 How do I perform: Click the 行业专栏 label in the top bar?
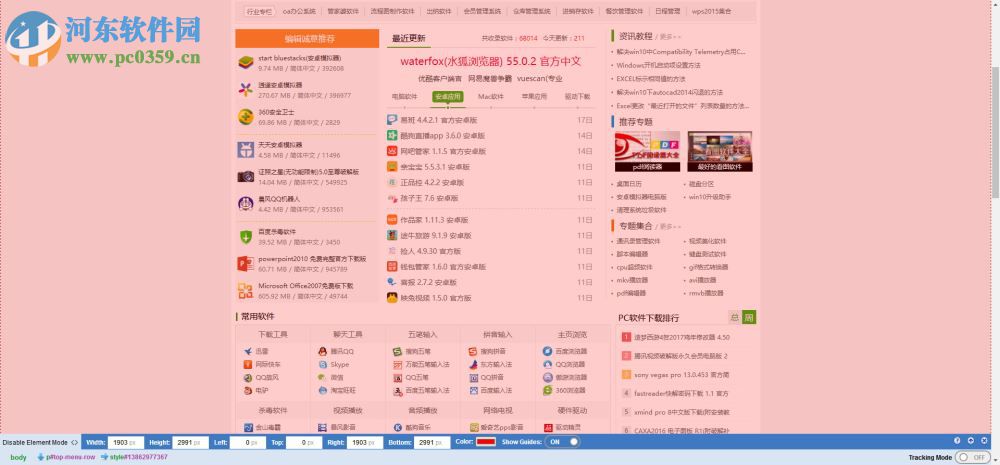point(258,11)
